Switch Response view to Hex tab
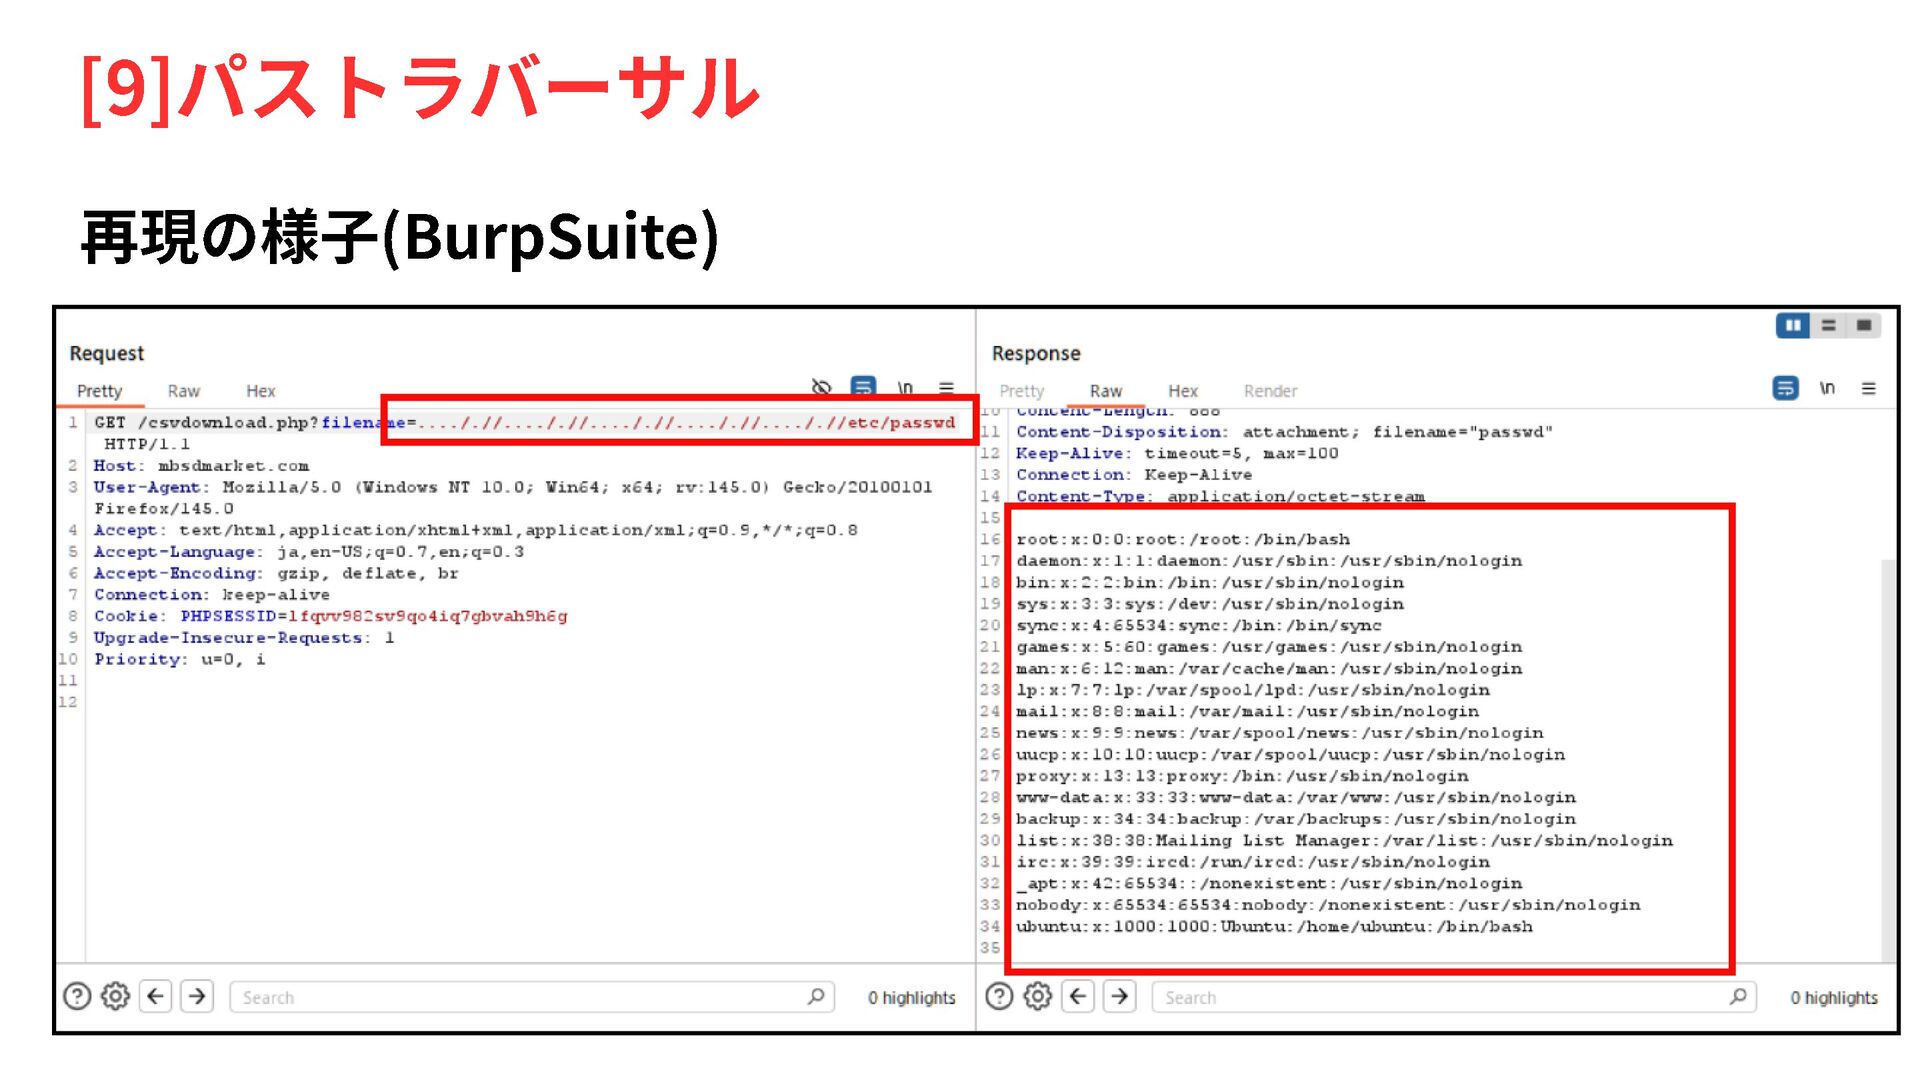 point(1182,391)
